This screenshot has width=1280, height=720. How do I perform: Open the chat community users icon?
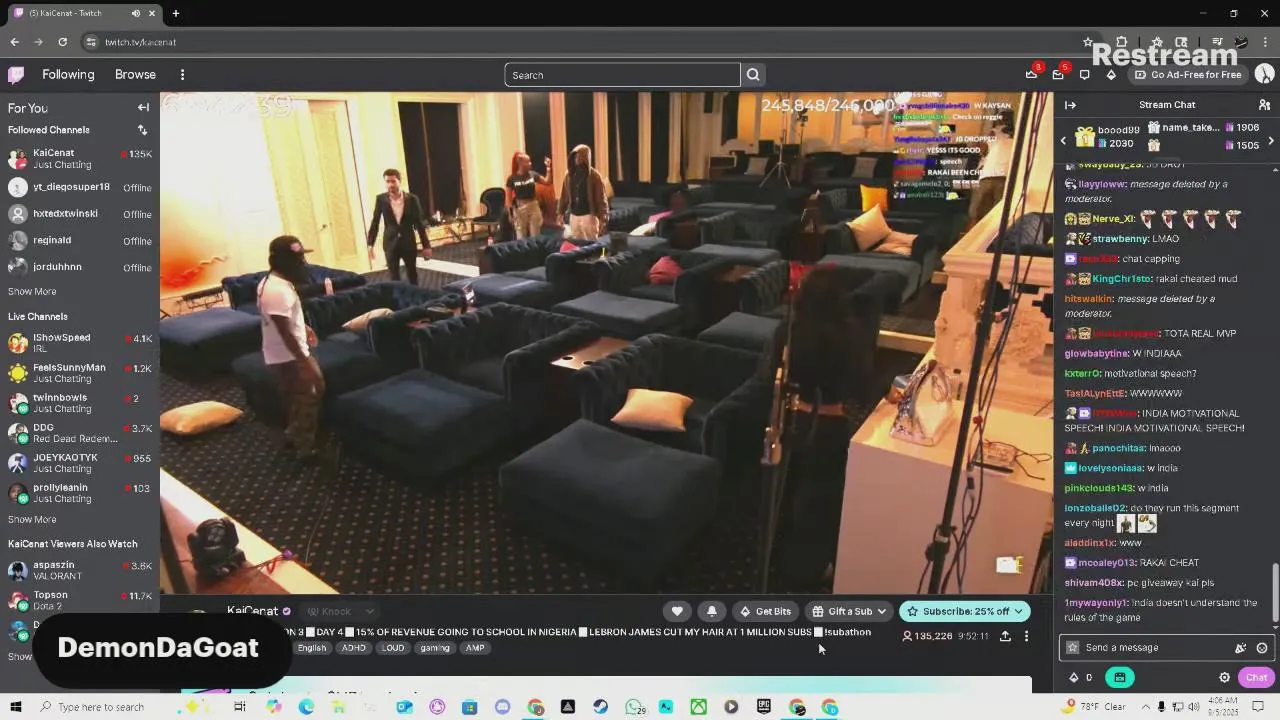1264,105
